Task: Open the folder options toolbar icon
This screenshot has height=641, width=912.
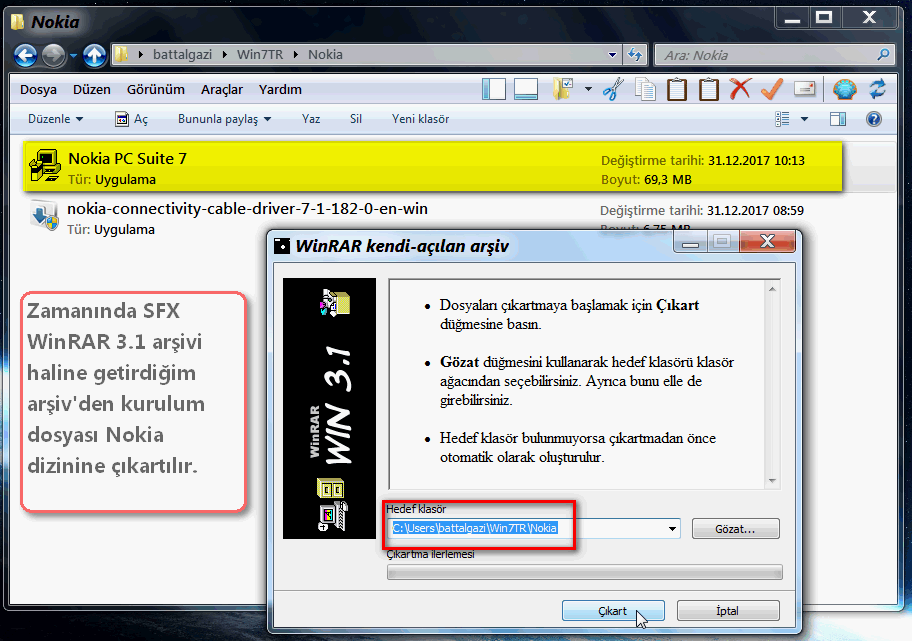Action: tap(562, 90)
